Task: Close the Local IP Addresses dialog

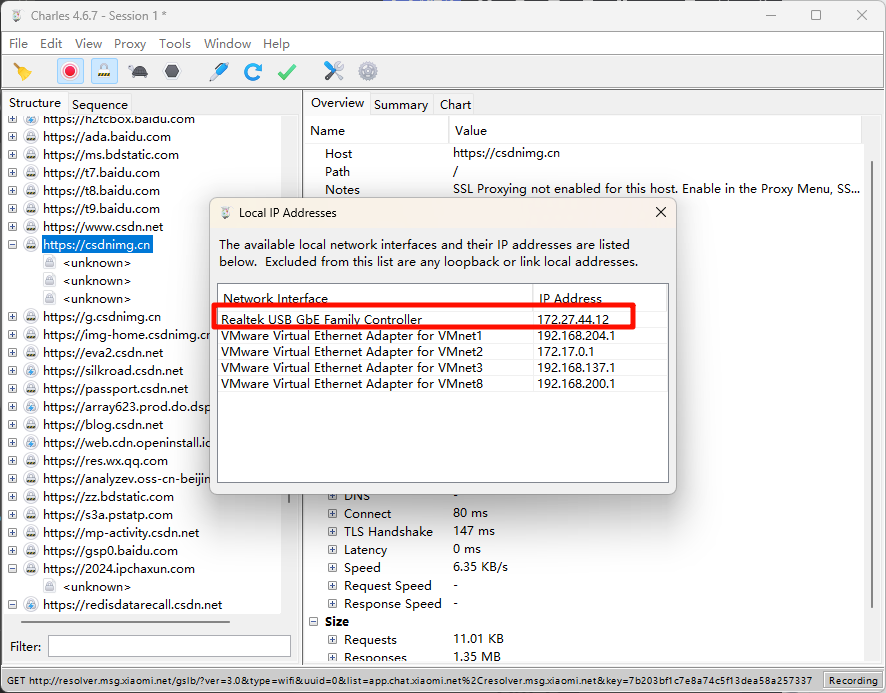Action: tap(660, 213)
